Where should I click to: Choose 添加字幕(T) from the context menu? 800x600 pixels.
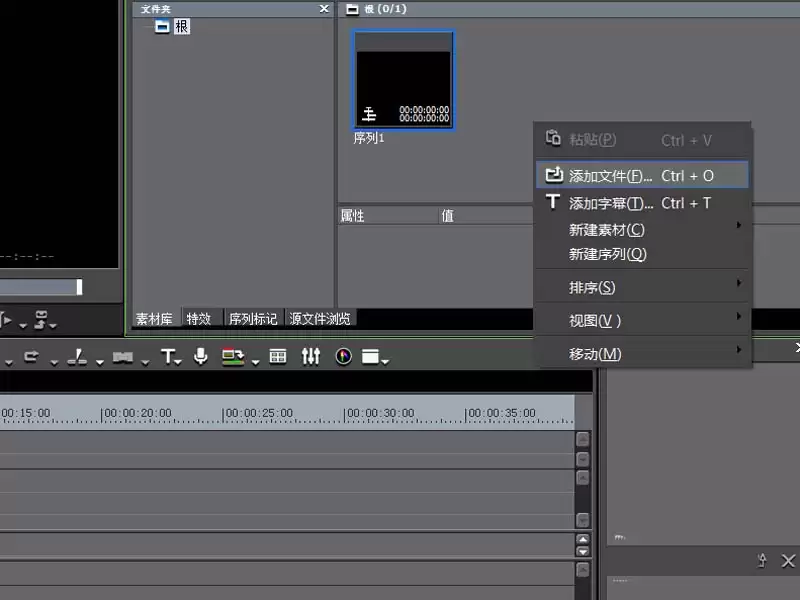[642, 203]
